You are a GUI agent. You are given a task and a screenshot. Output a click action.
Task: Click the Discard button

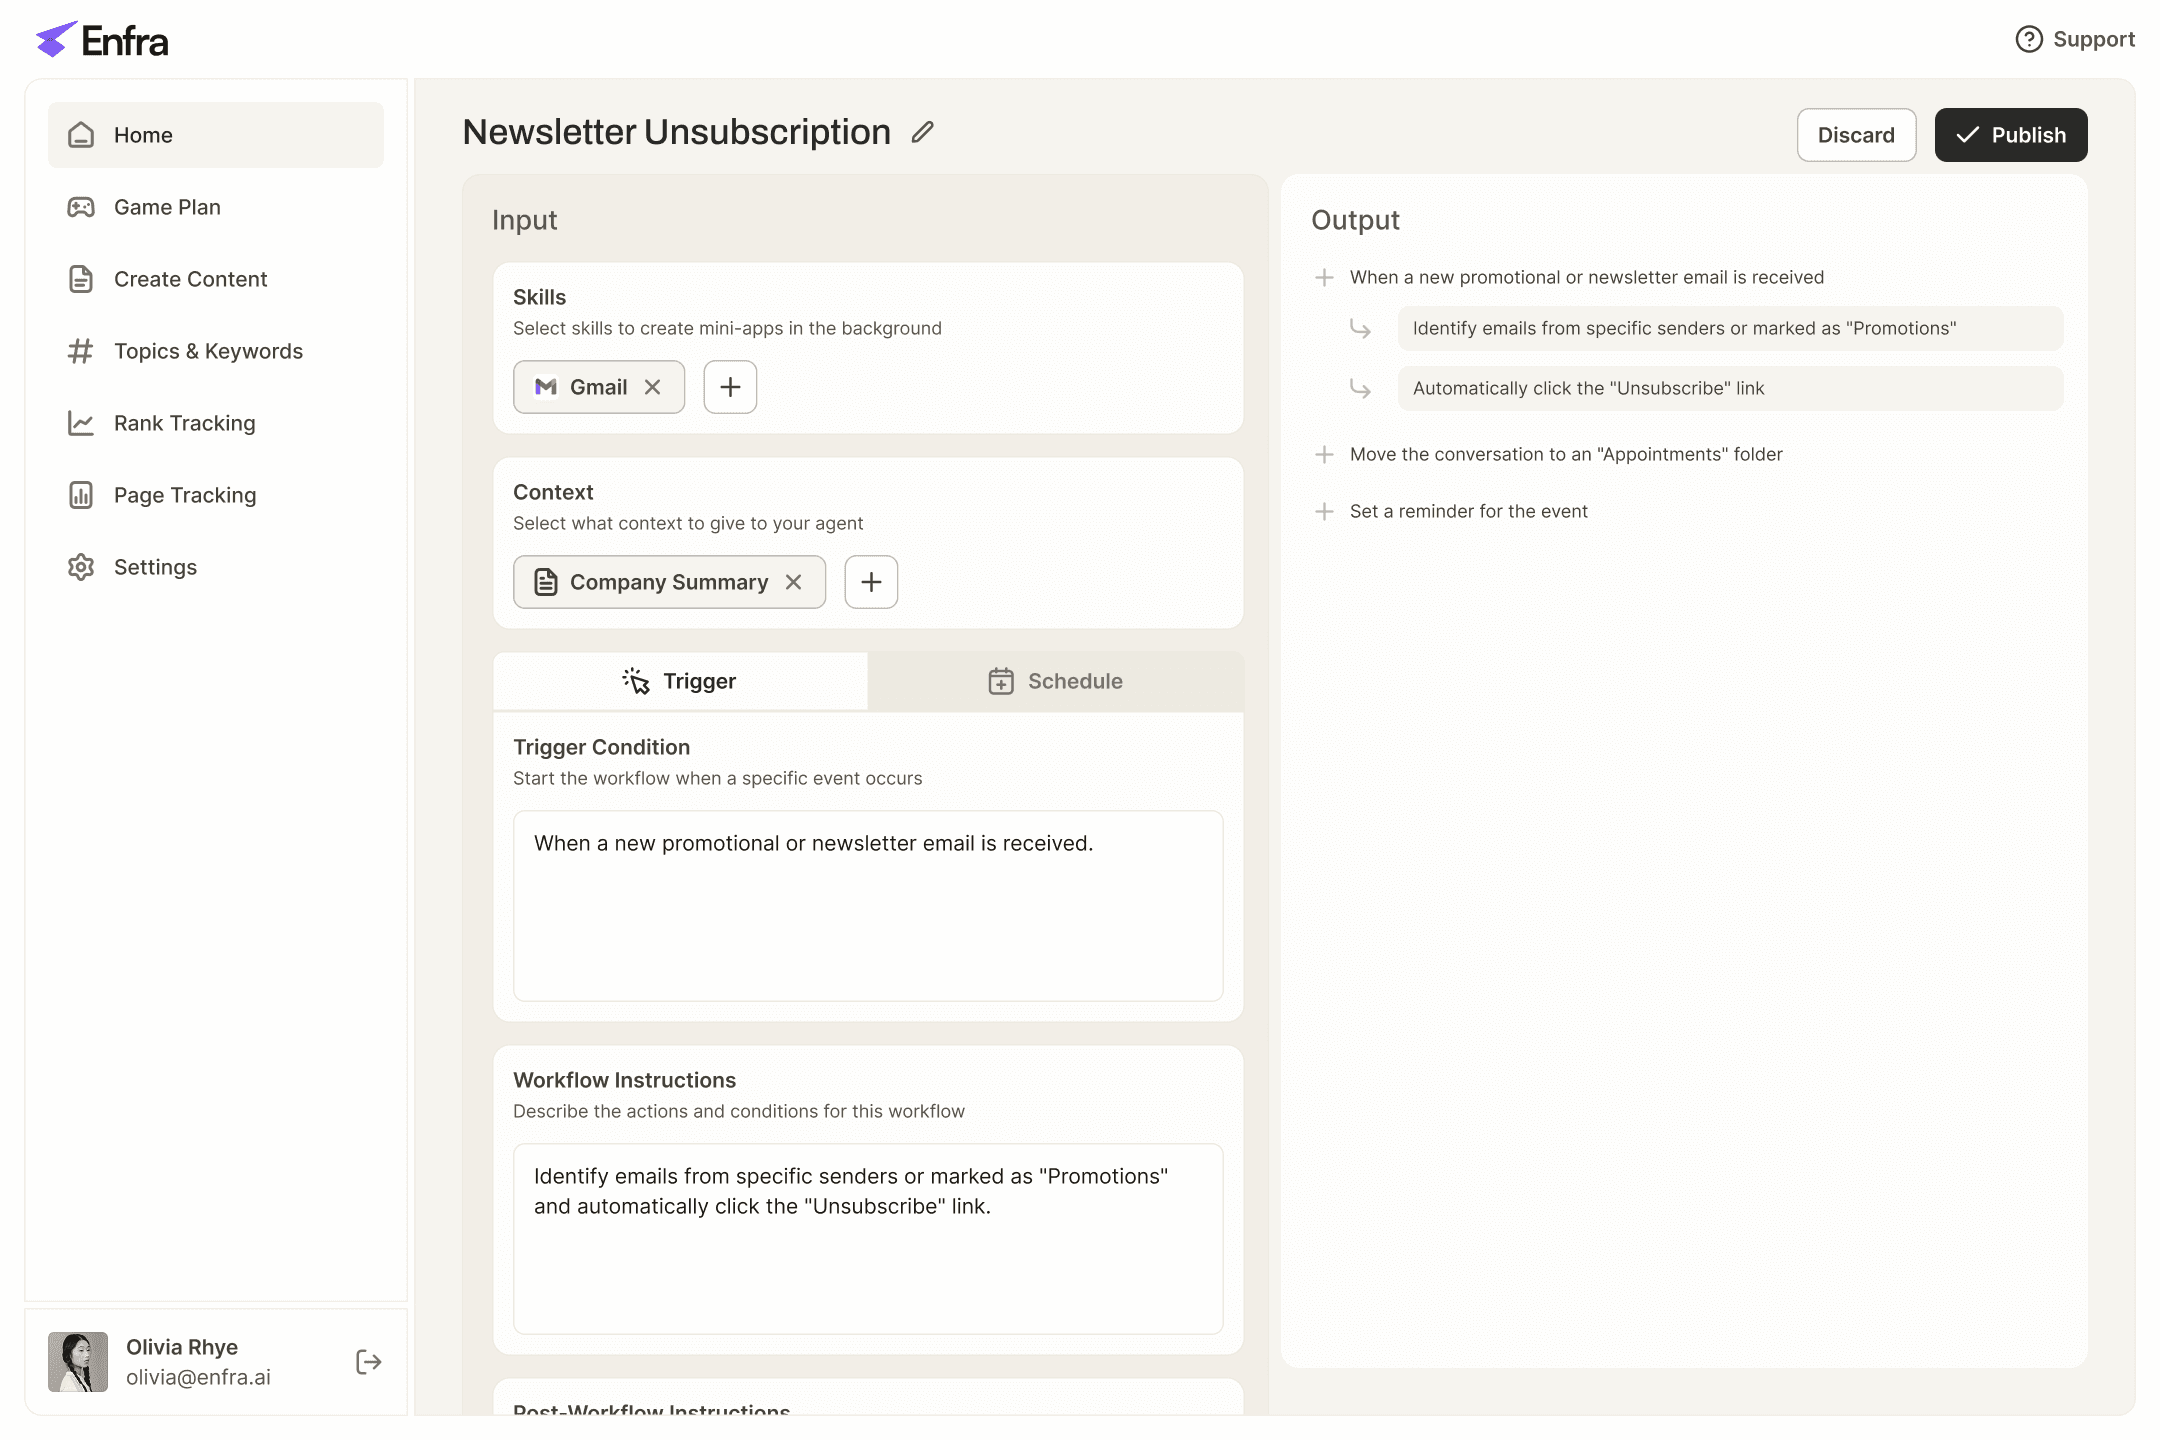click(1856, 135)
